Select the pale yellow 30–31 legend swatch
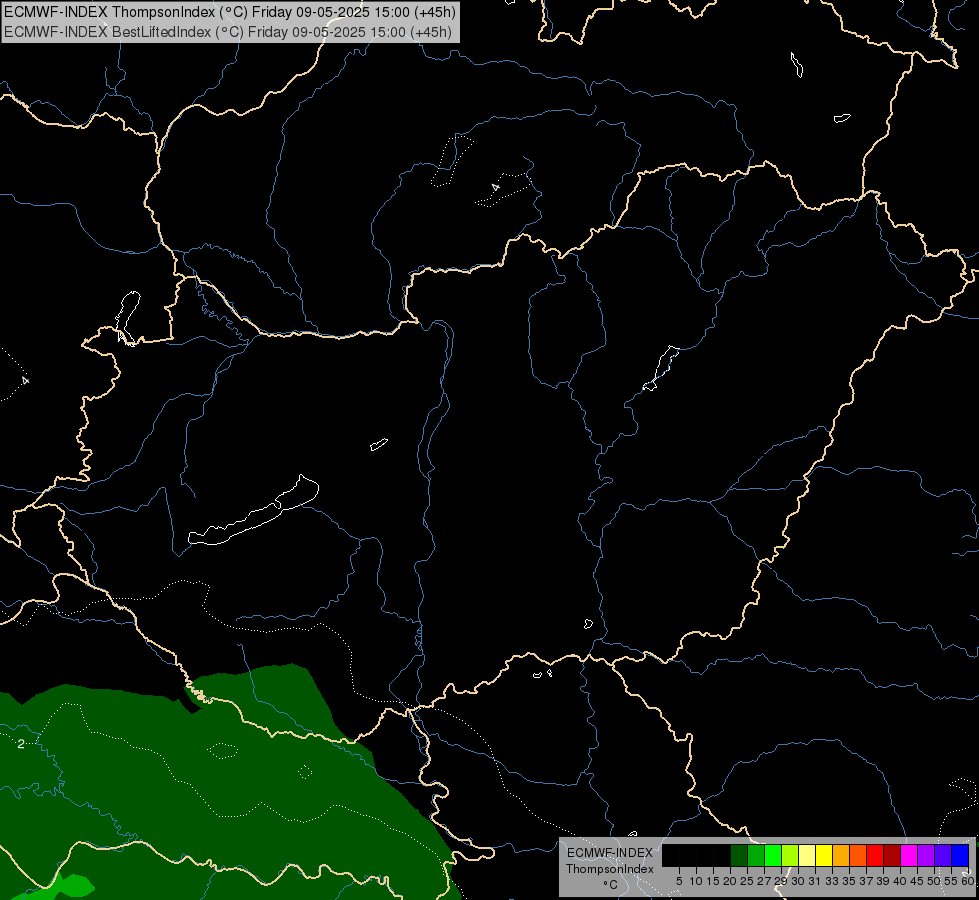 [807, 855]
